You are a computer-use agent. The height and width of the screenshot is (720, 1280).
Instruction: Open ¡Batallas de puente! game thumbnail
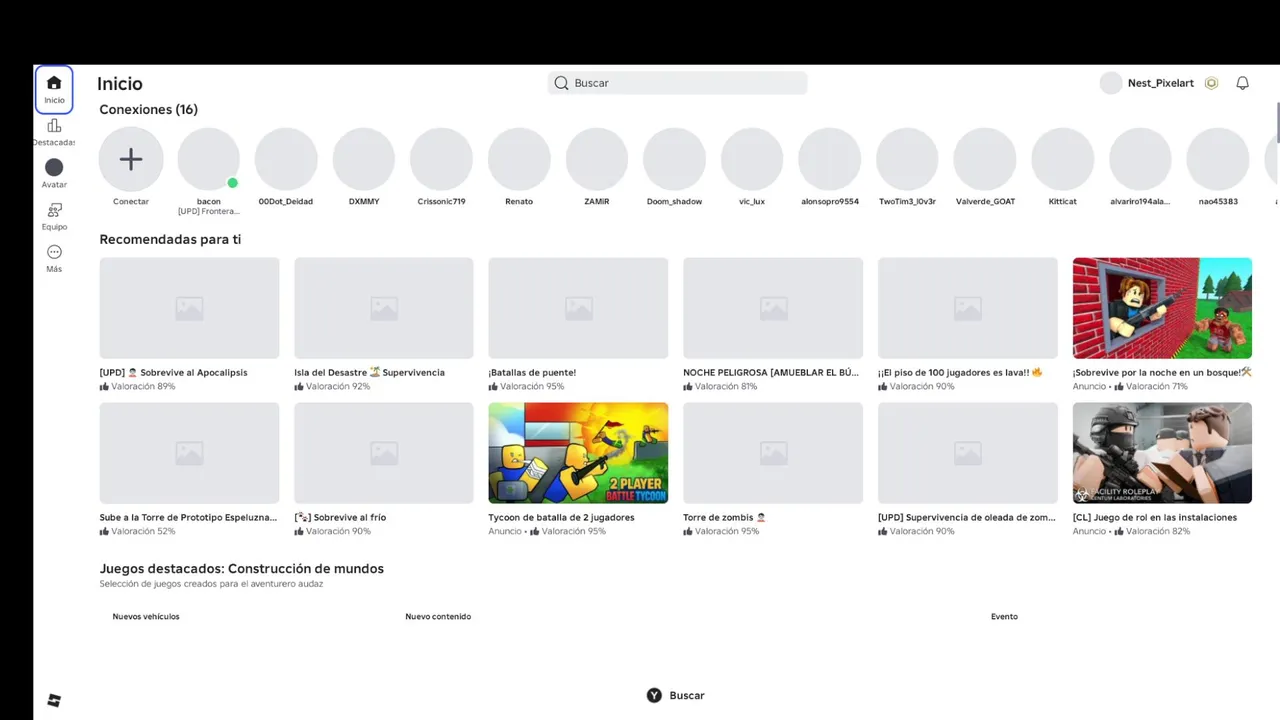578,308
